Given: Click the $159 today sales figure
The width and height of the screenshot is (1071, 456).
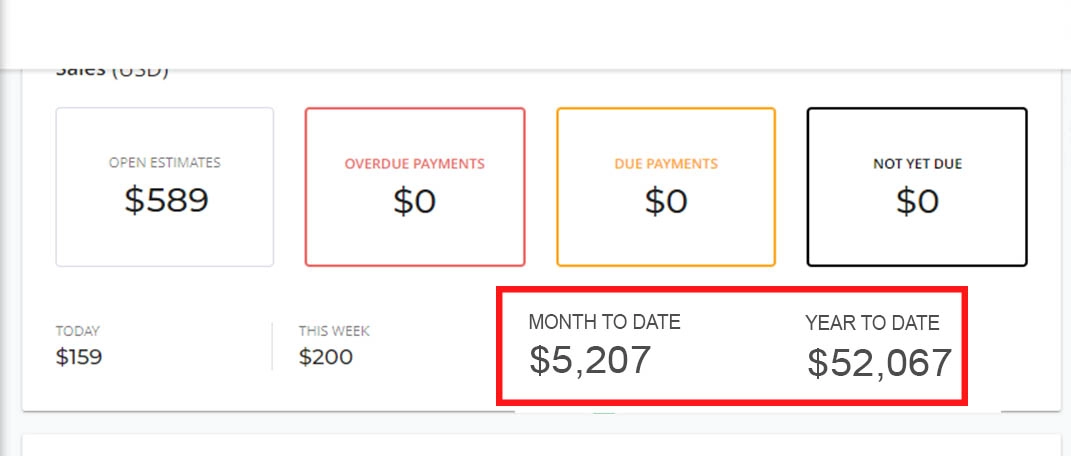Looking at the screenshot, I should pos(79,357).
